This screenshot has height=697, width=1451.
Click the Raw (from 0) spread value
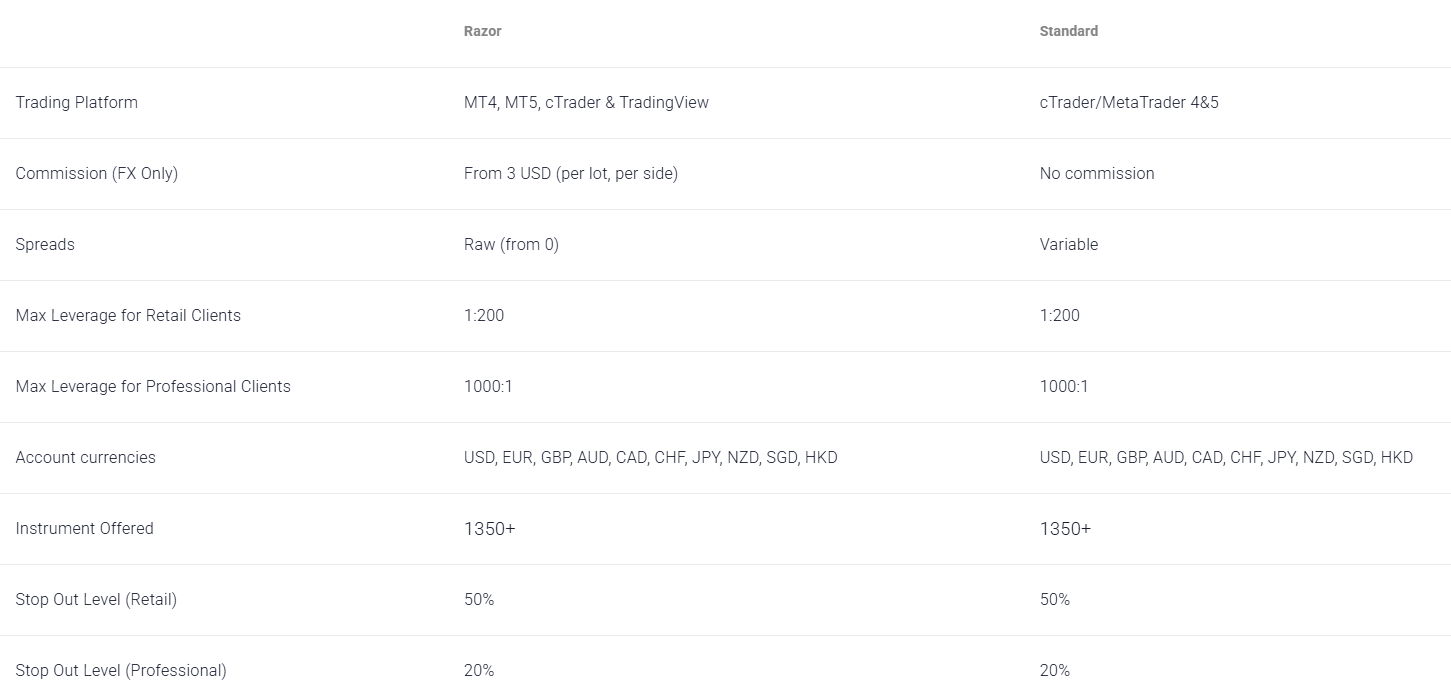511,244
